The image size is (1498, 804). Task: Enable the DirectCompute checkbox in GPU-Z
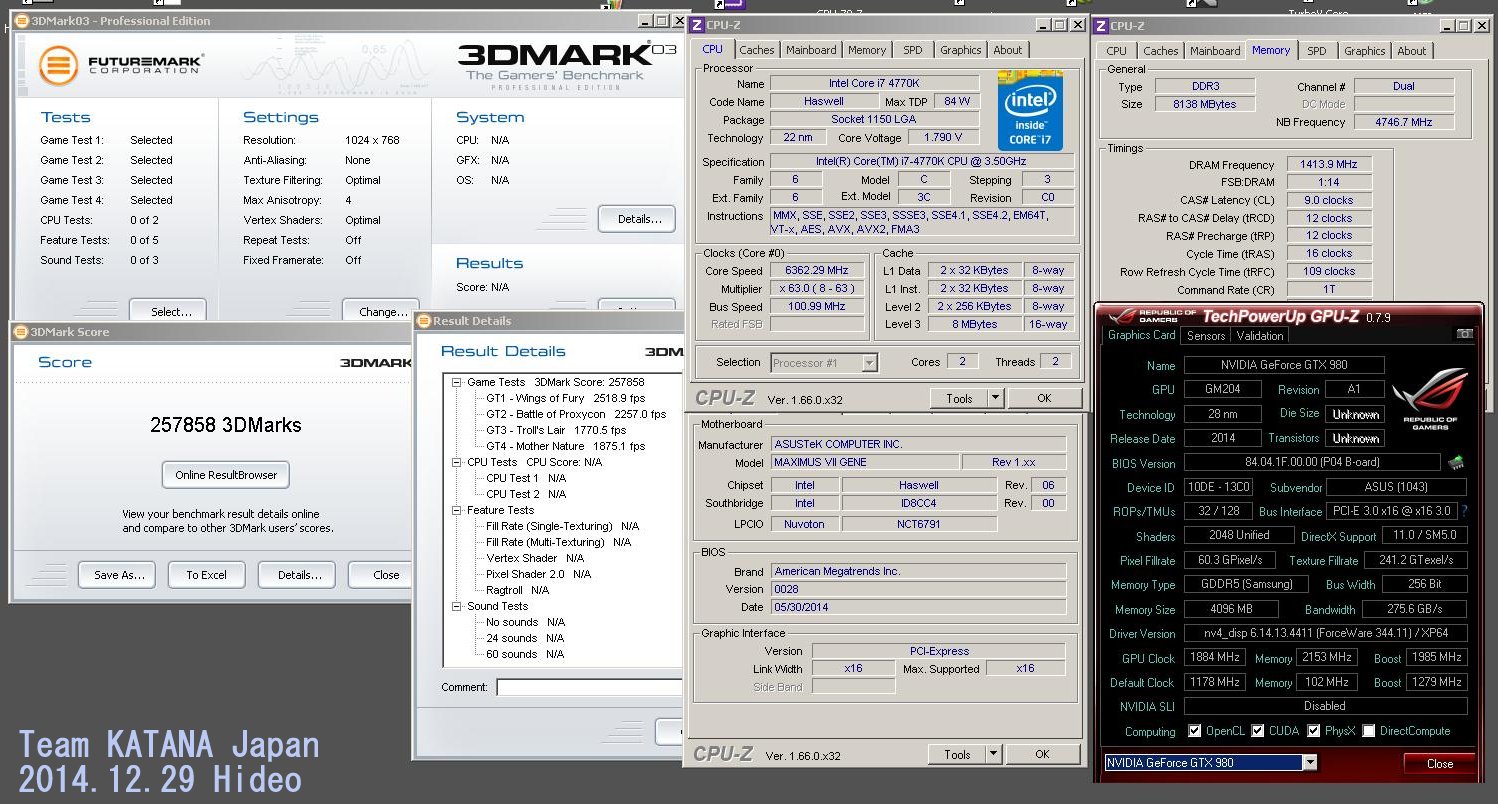1368,731
